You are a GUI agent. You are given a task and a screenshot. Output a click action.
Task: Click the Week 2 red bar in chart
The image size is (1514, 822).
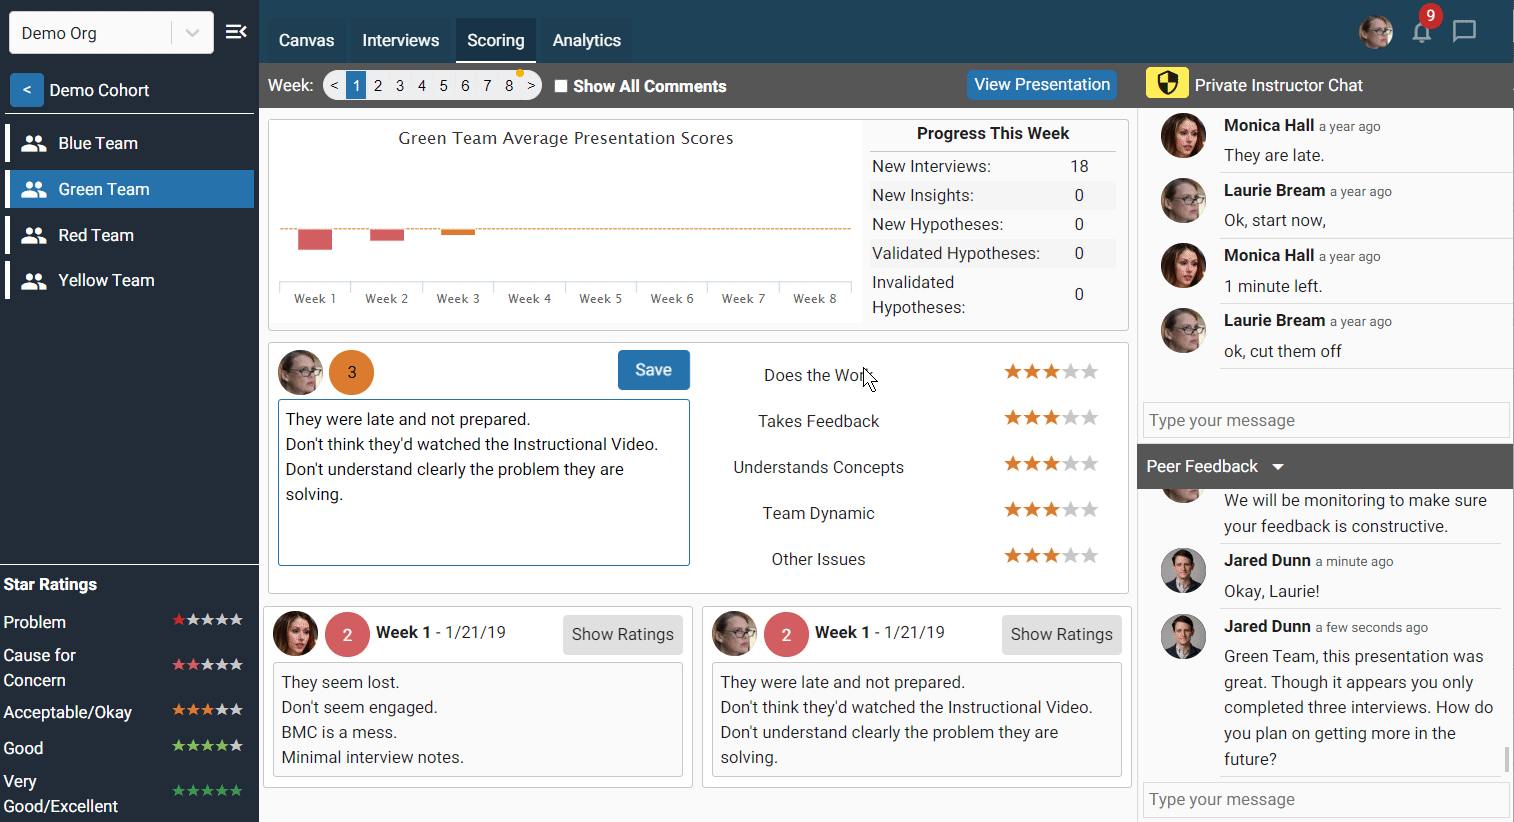click(x=387, y=235)
